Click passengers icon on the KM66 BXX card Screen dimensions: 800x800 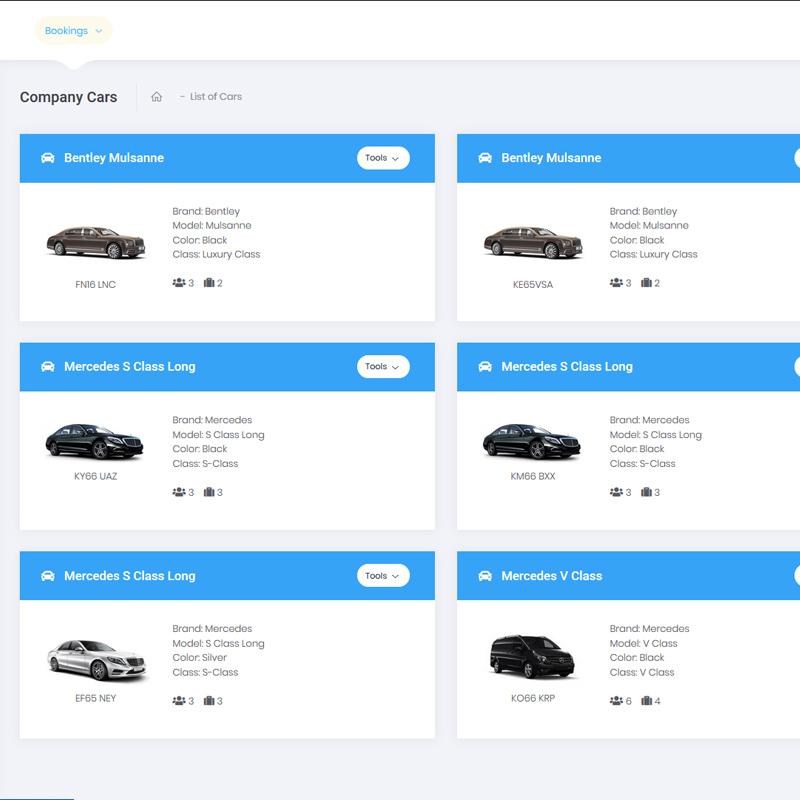coord(616,492)
